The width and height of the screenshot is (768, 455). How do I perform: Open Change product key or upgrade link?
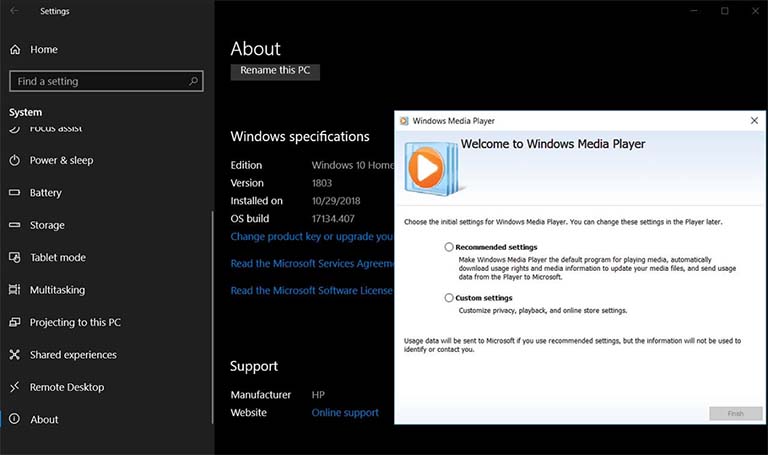(312, 237)
